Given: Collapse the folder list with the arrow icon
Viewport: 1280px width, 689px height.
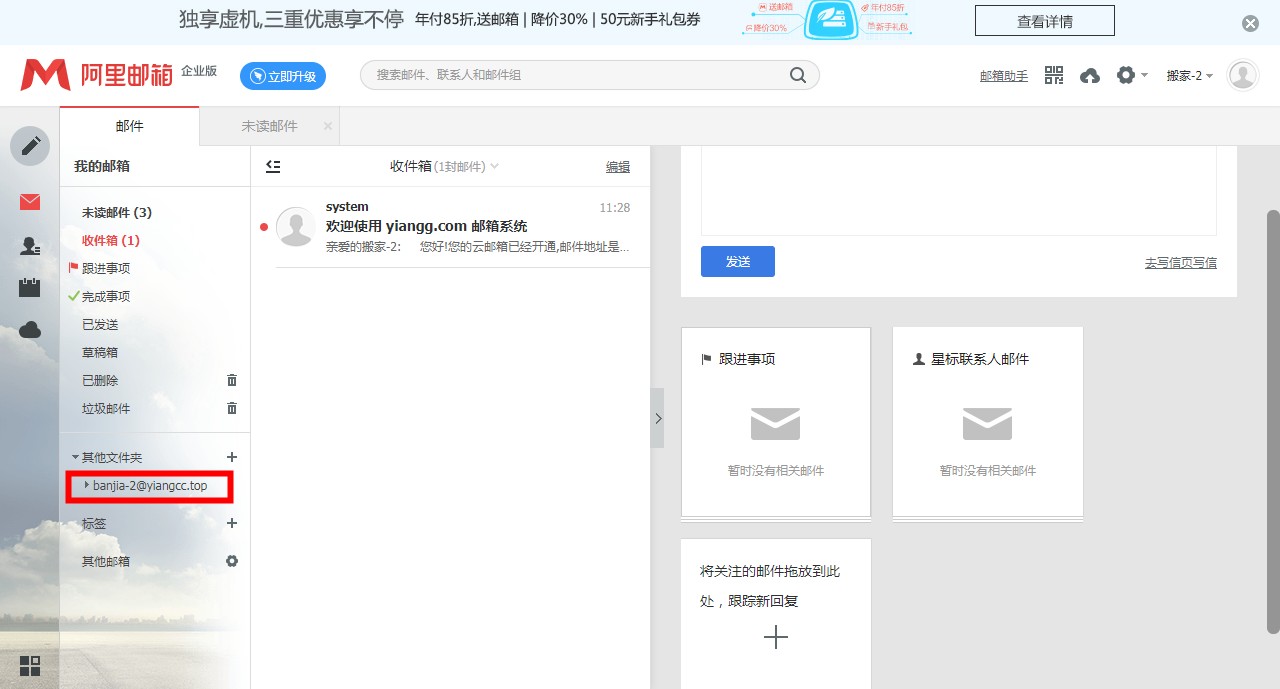Looking at the screenshot, I should coord(273,167).
